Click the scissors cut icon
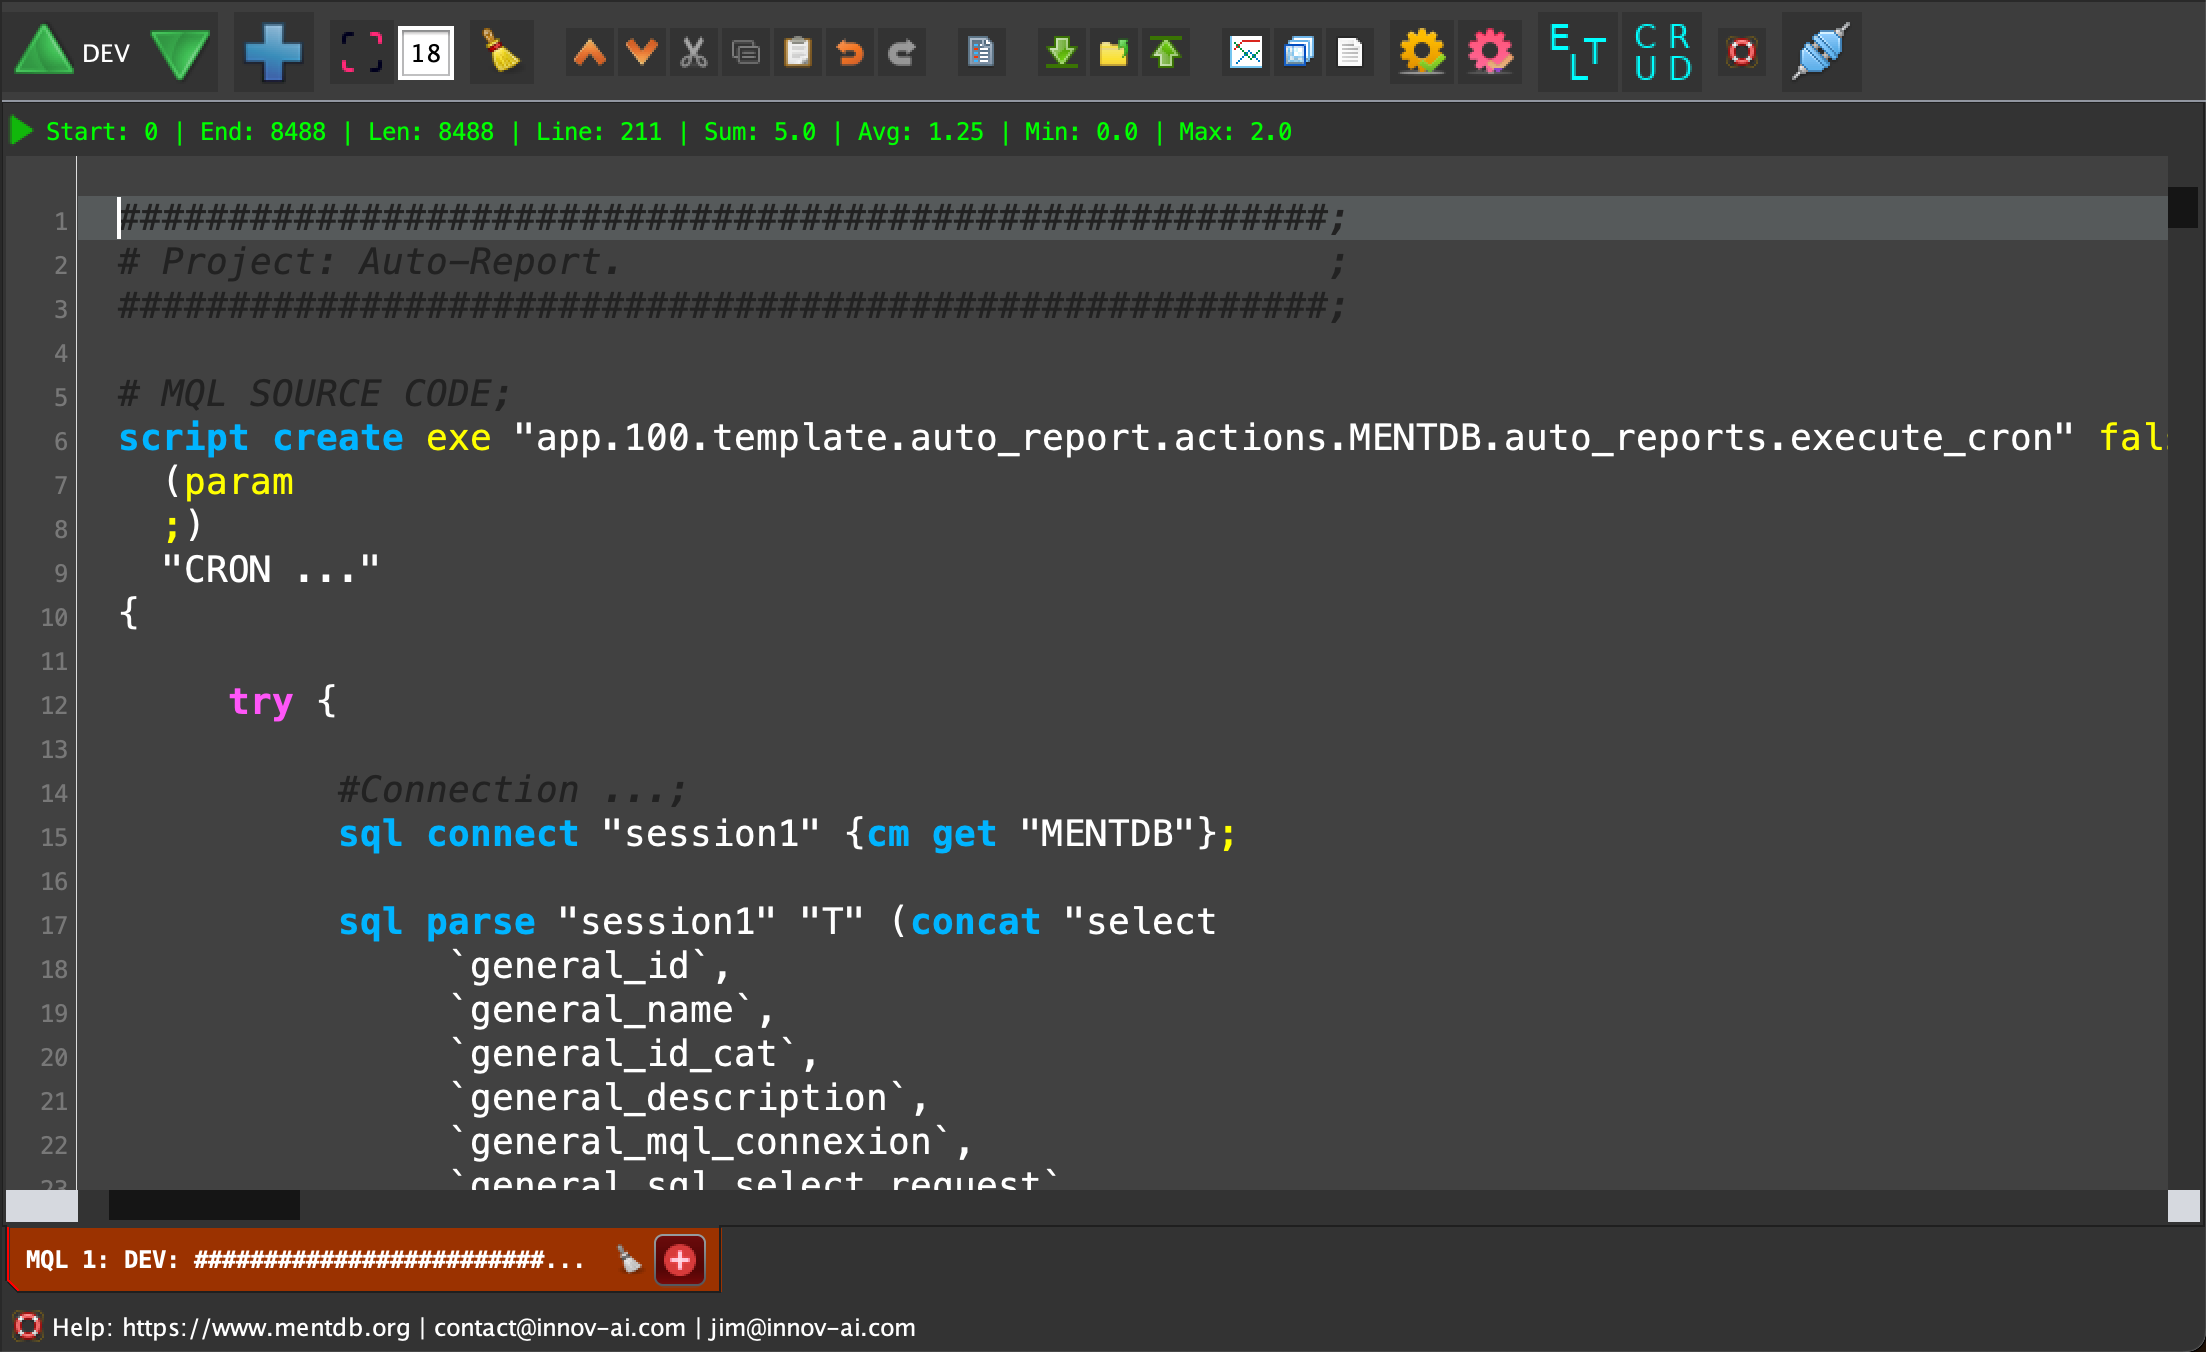 693,52
